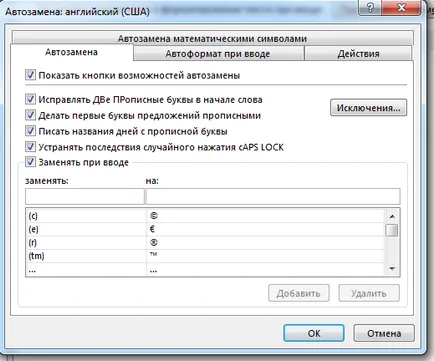This screenshot has width=434, height=361.
Task: Click the ™ replacement symbol cell
Action: [266, 256]
